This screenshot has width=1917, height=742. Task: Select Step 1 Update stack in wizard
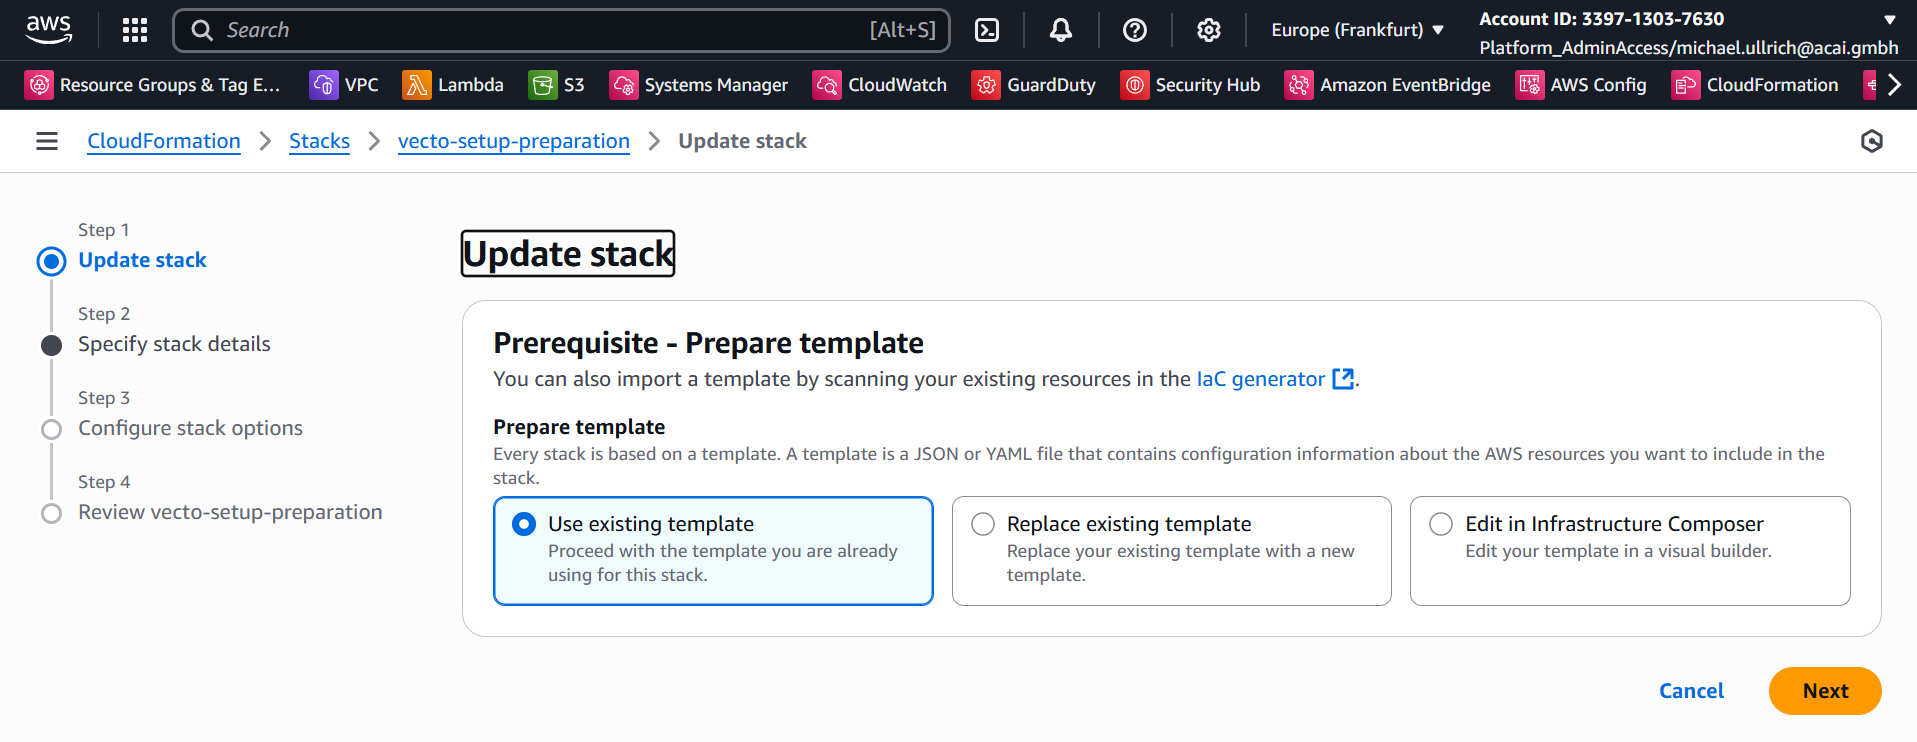coord(142,260)
